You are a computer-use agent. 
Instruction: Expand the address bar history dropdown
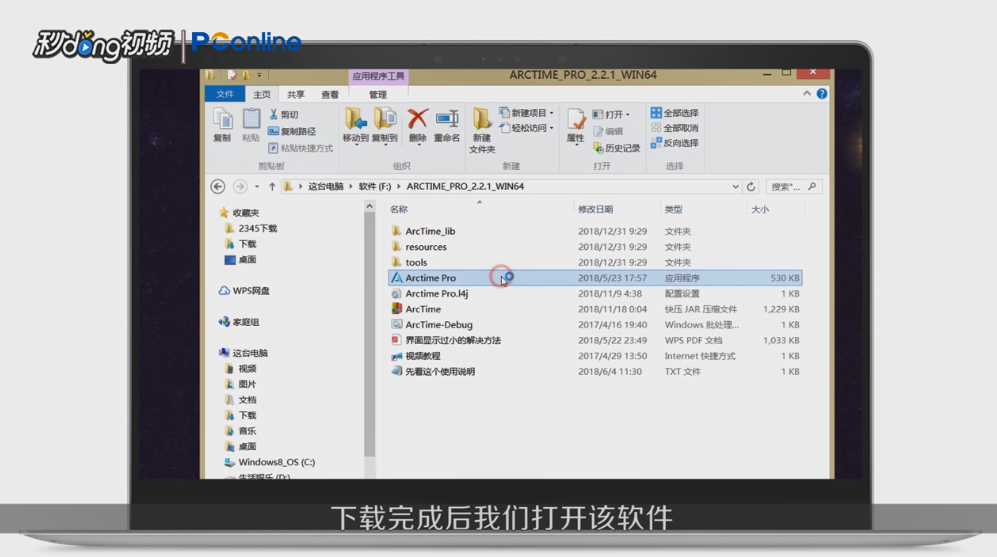(735, 186)
